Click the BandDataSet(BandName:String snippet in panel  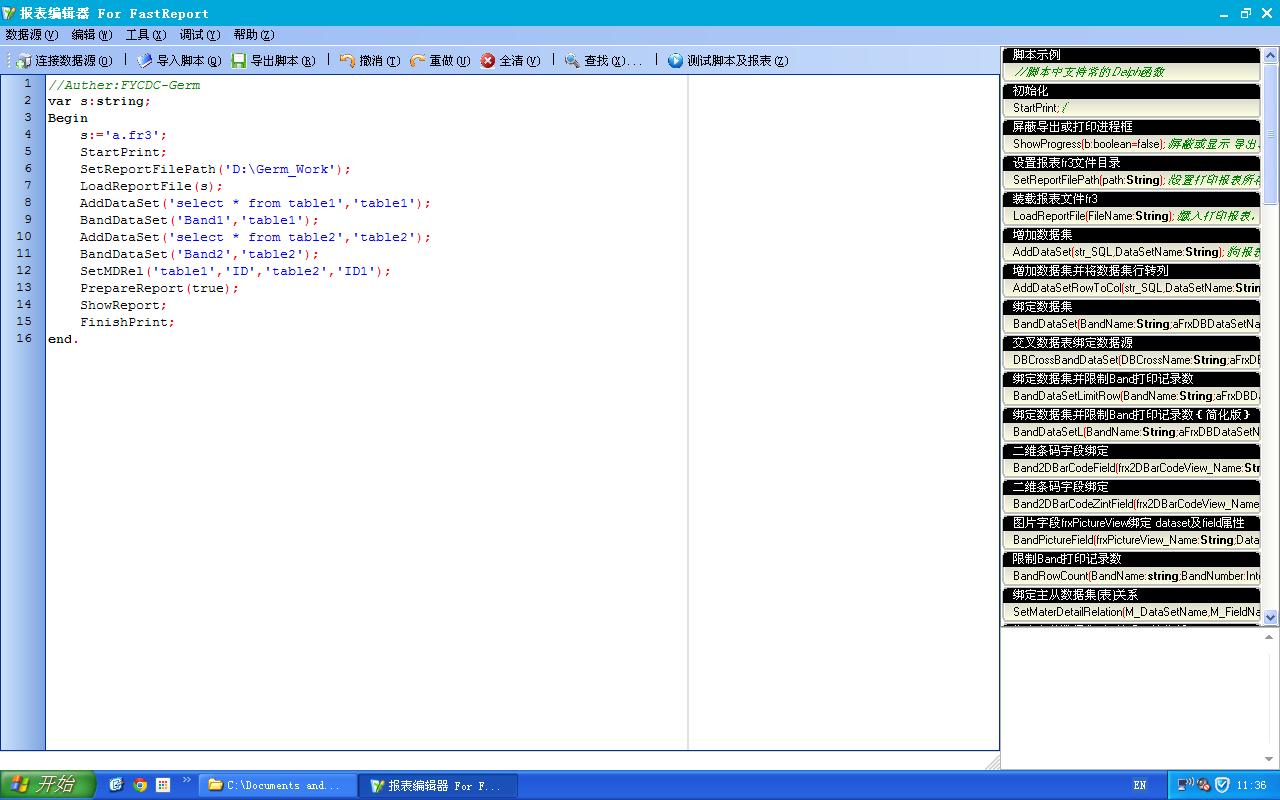click(x=1131, y=323)
